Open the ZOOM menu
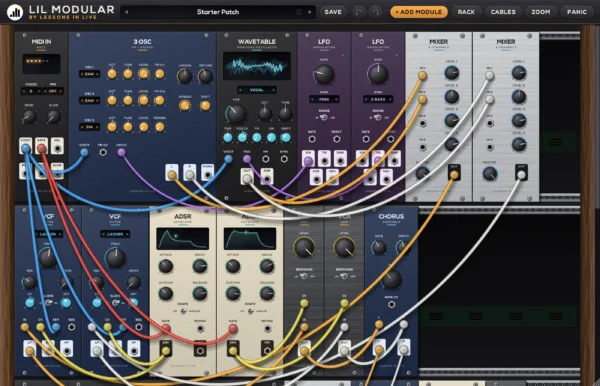 [x=540, y=12]
